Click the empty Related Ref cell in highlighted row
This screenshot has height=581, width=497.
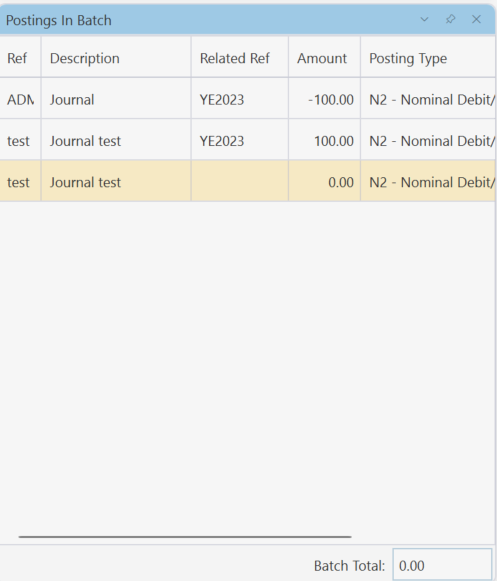pyautogui.click(x=240, y=182)
